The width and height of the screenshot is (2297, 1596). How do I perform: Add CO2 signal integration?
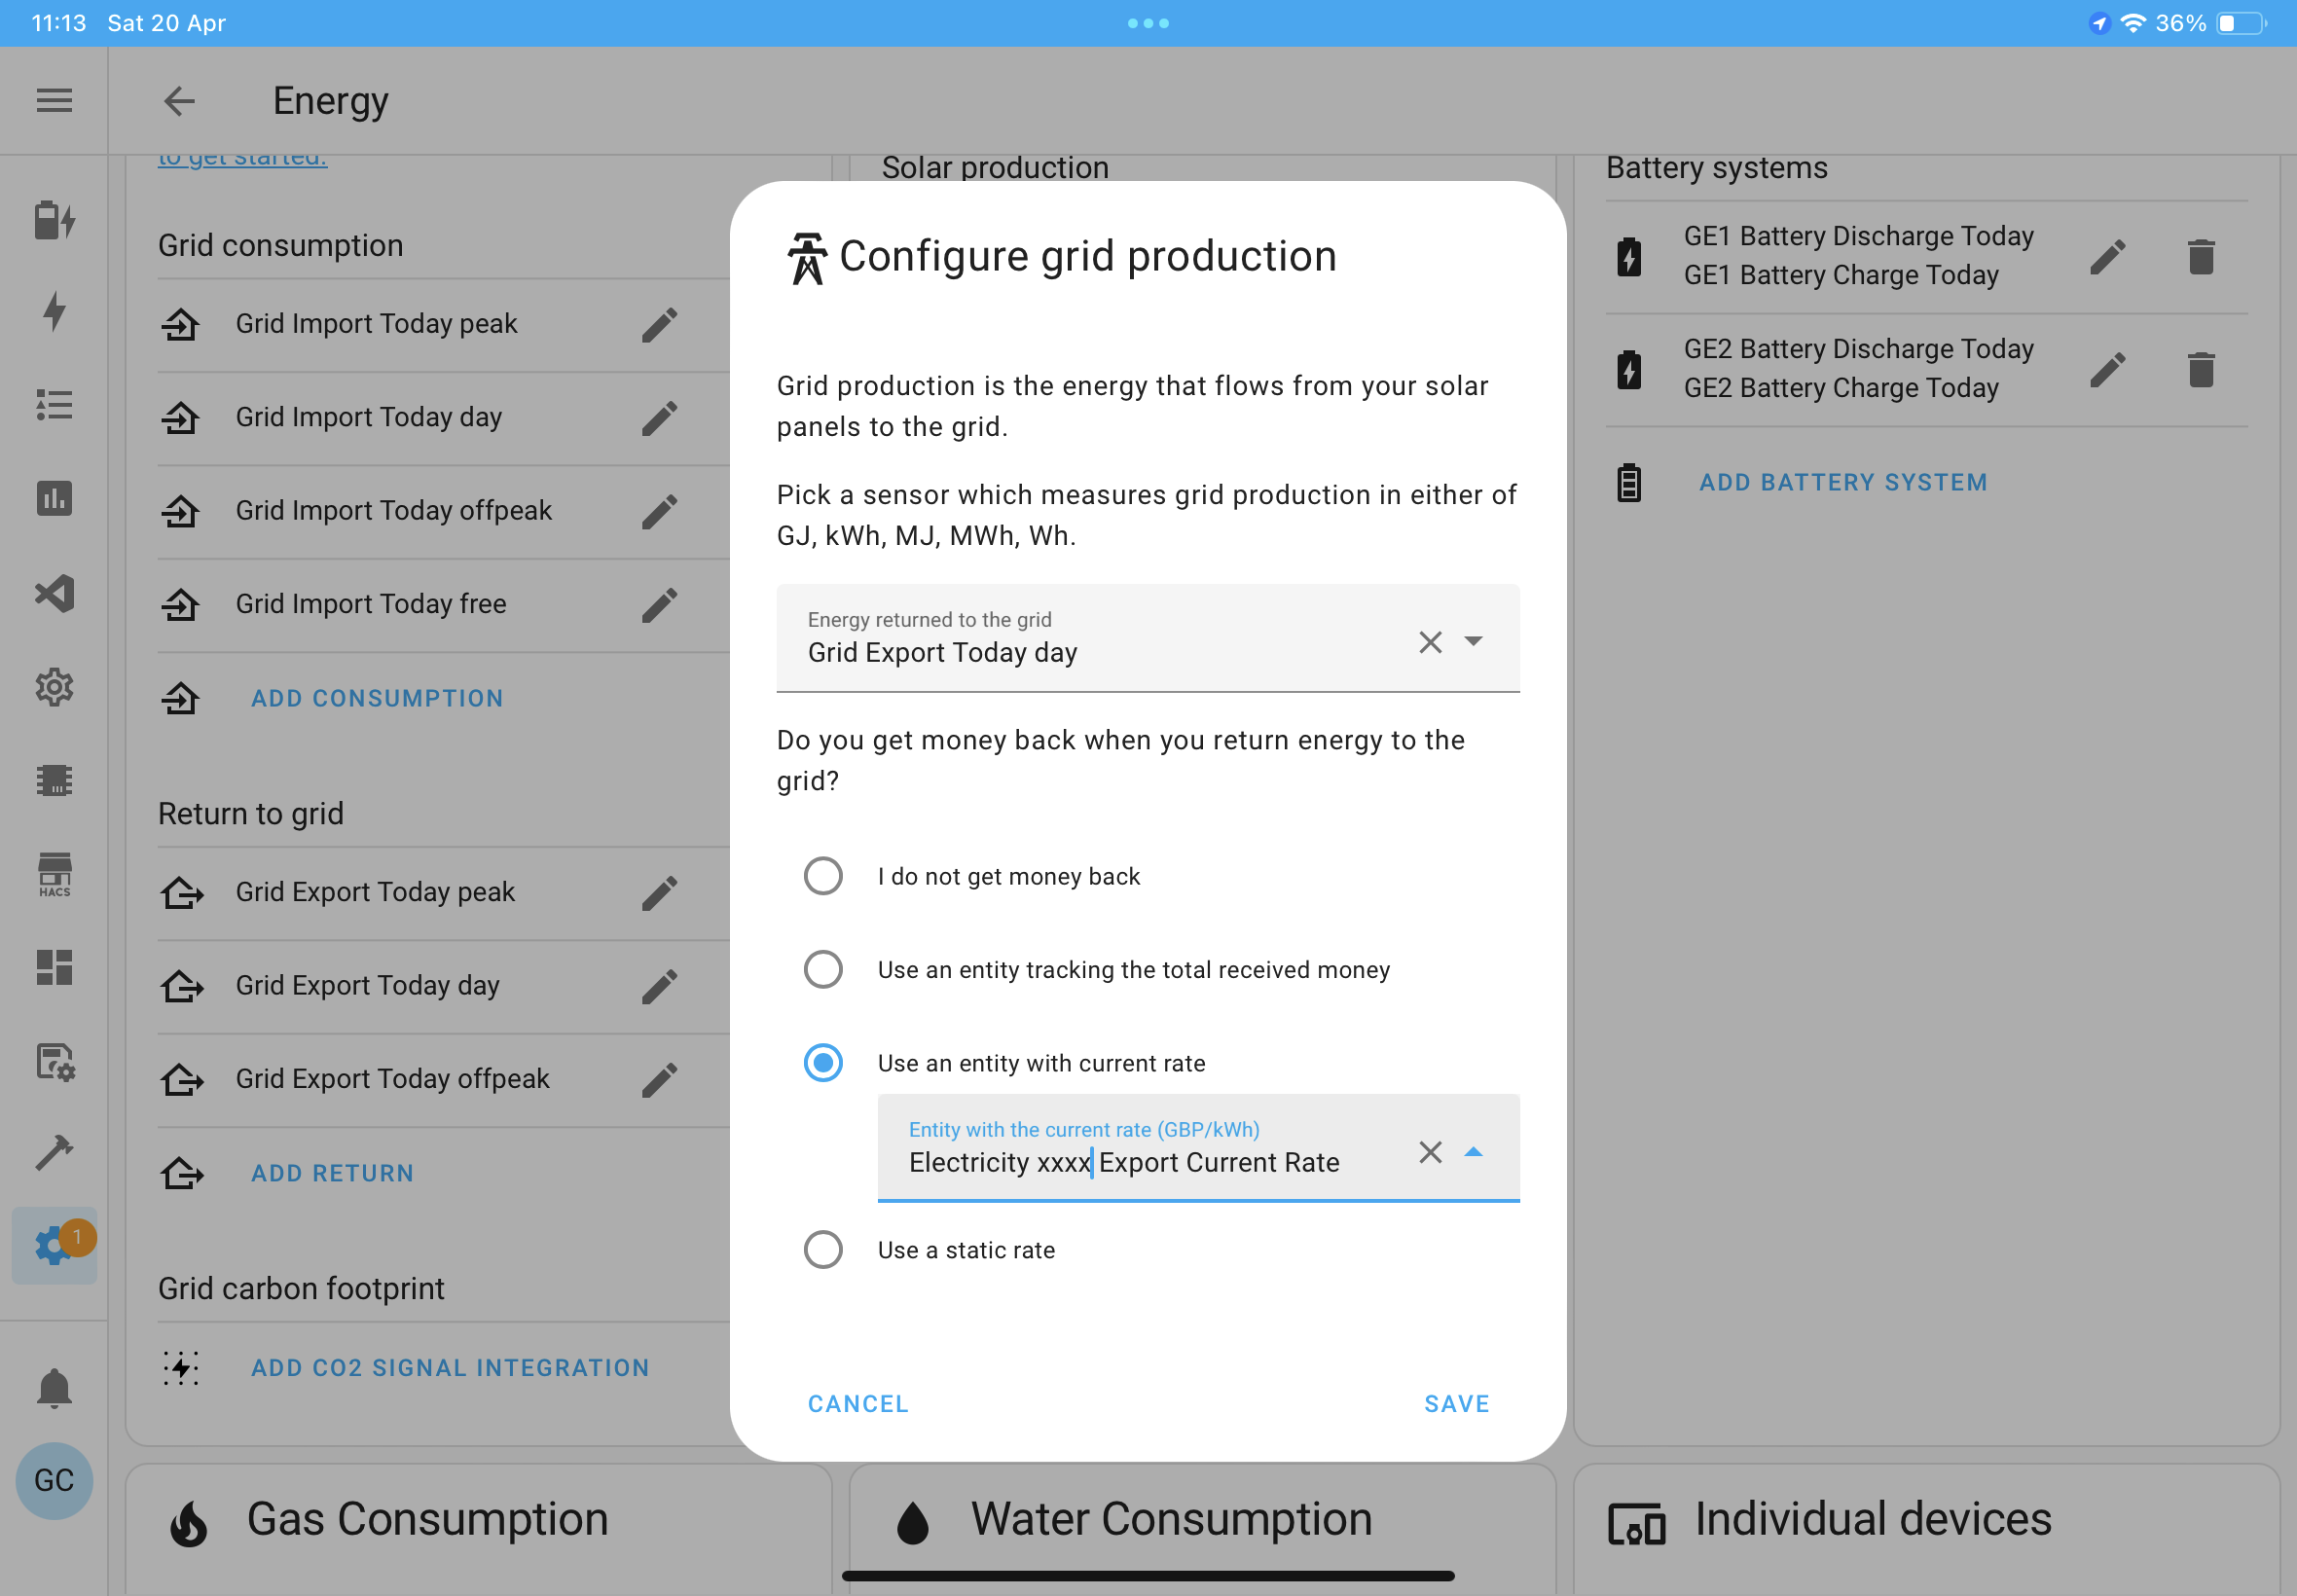click(x=450, y=1368)
